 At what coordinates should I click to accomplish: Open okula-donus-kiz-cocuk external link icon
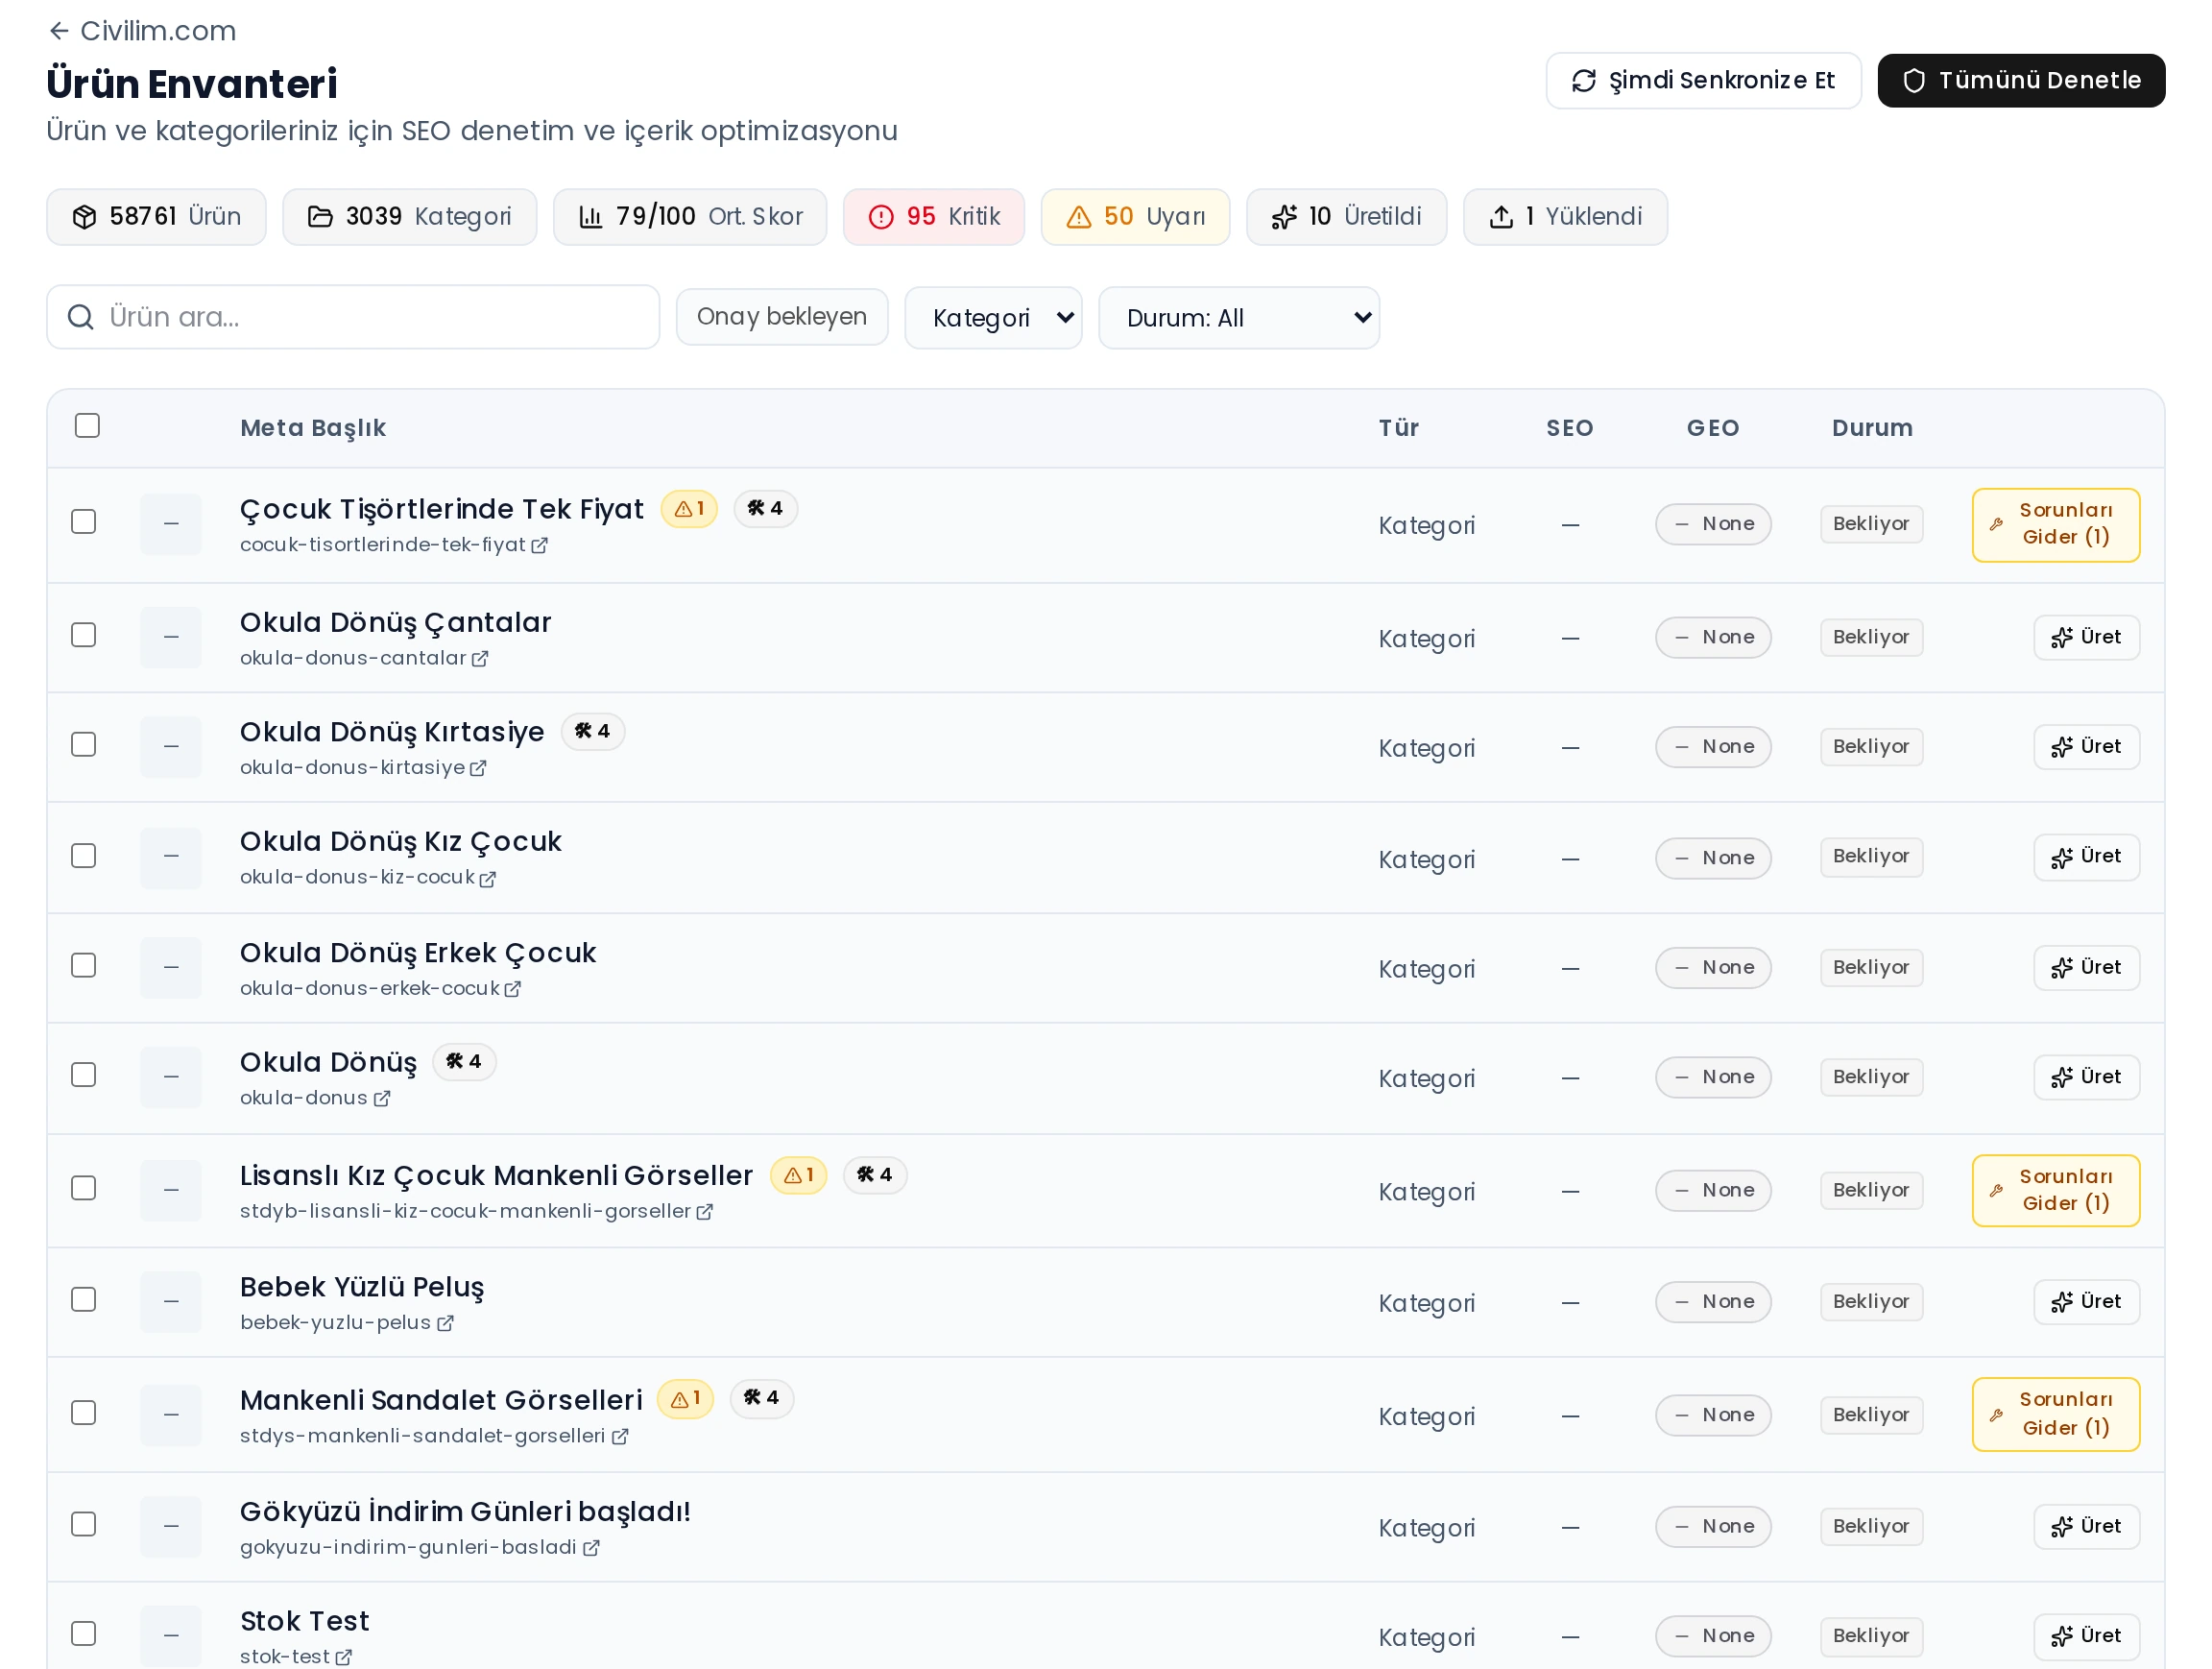tap(488, 879)
